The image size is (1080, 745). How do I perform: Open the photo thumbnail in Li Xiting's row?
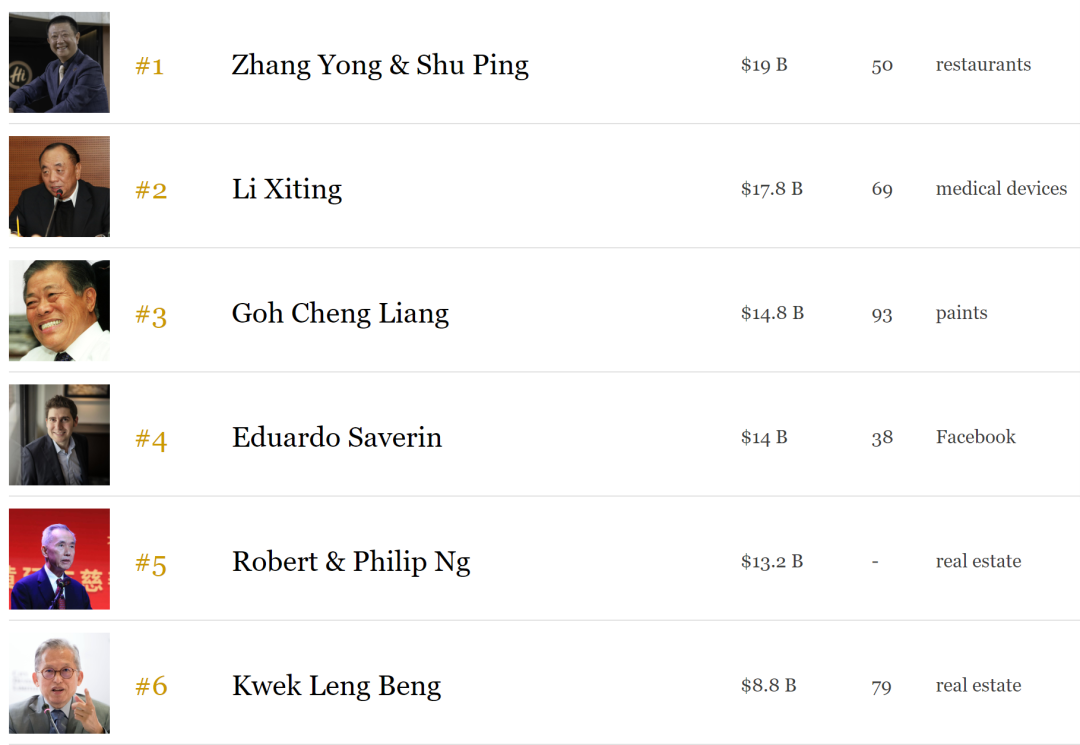click(59, 187)
